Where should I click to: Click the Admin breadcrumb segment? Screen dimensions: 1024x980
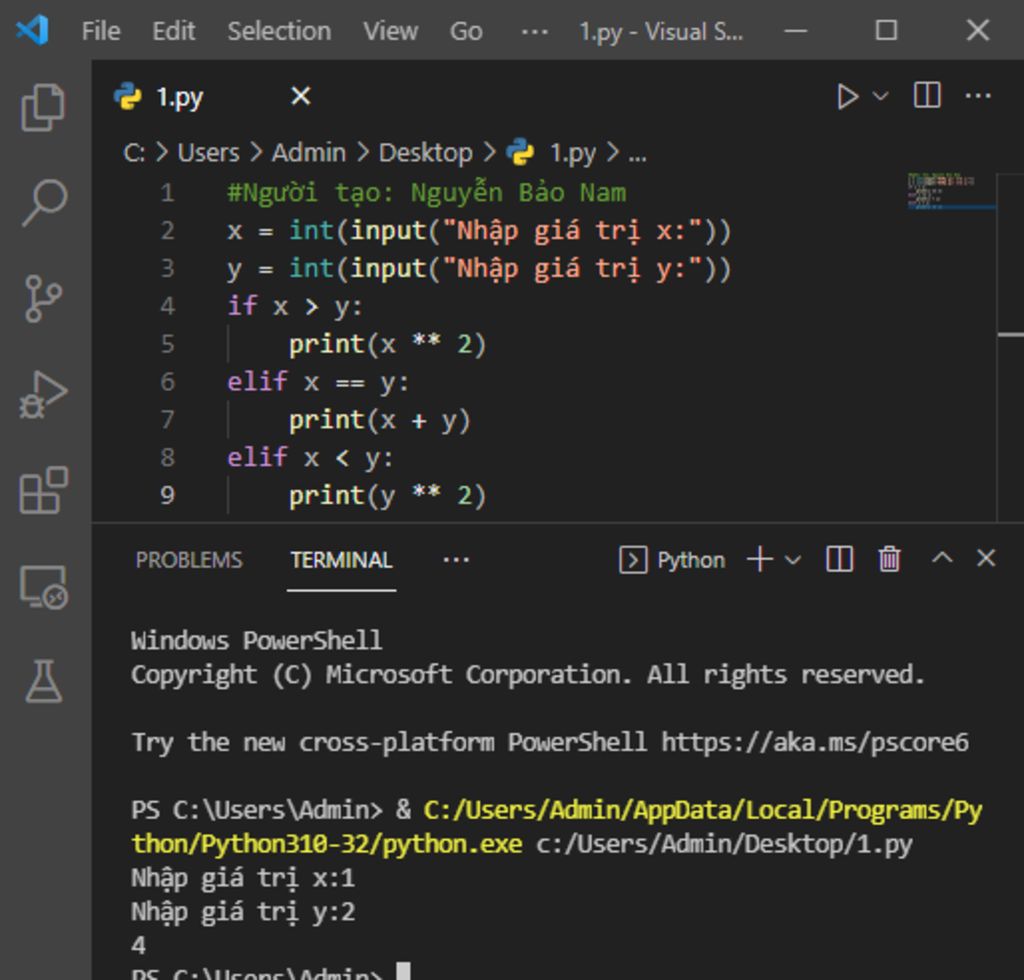point(308,153)
